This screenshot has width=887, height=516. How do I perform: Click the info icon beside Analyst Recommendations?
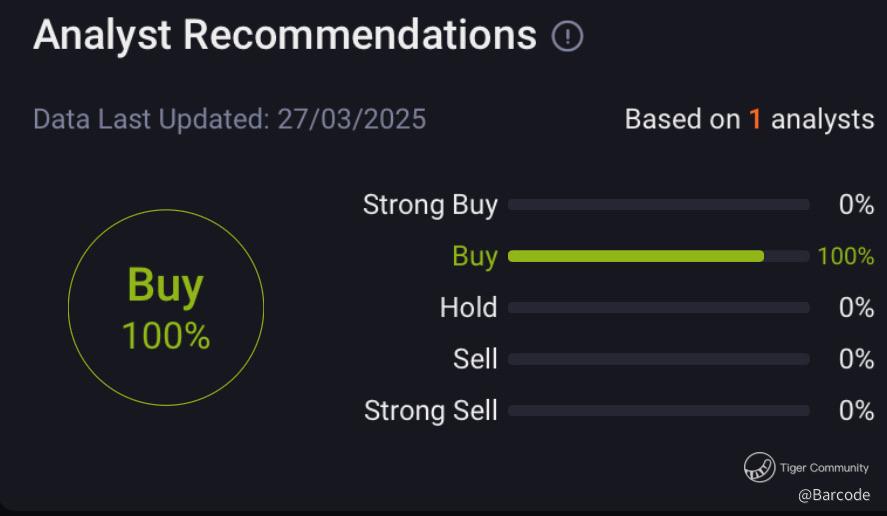[567, 38]
